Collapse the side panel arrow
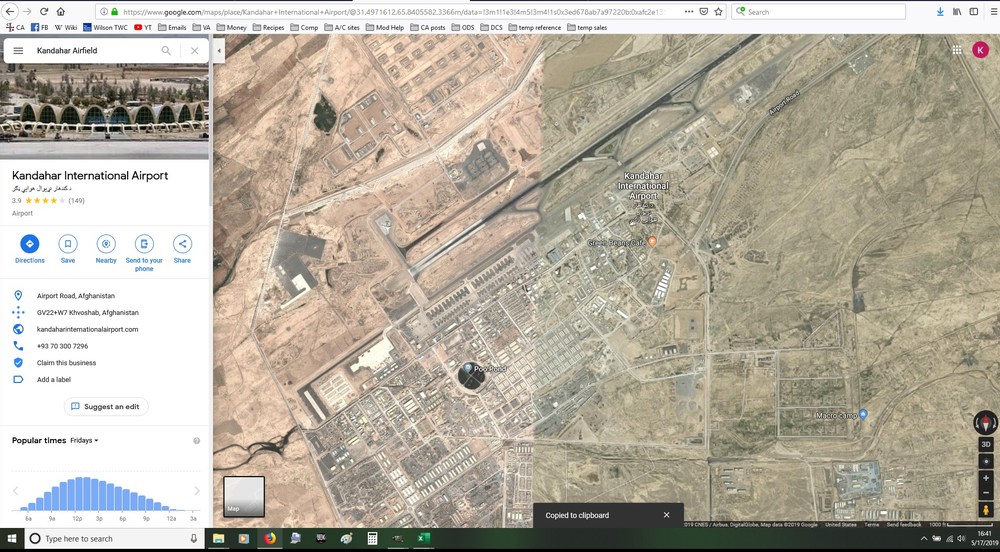 (219, 50)
